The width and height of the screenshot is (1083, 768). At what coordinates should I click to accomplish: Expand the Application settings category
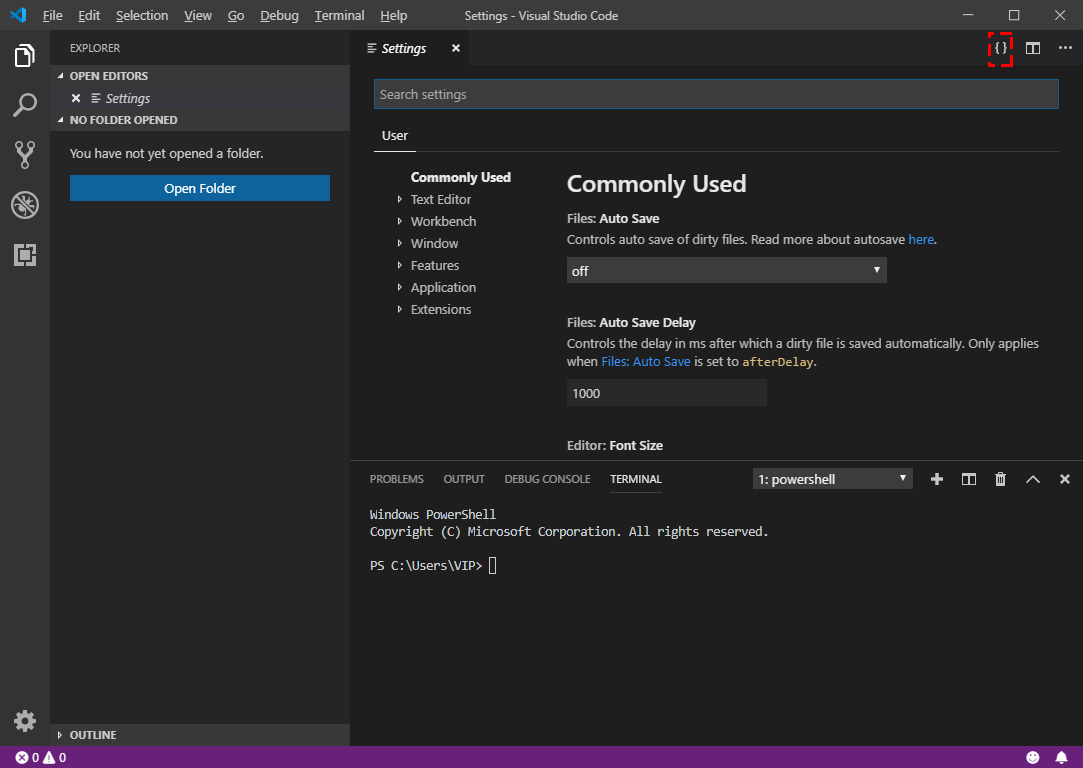click(400, 288)
